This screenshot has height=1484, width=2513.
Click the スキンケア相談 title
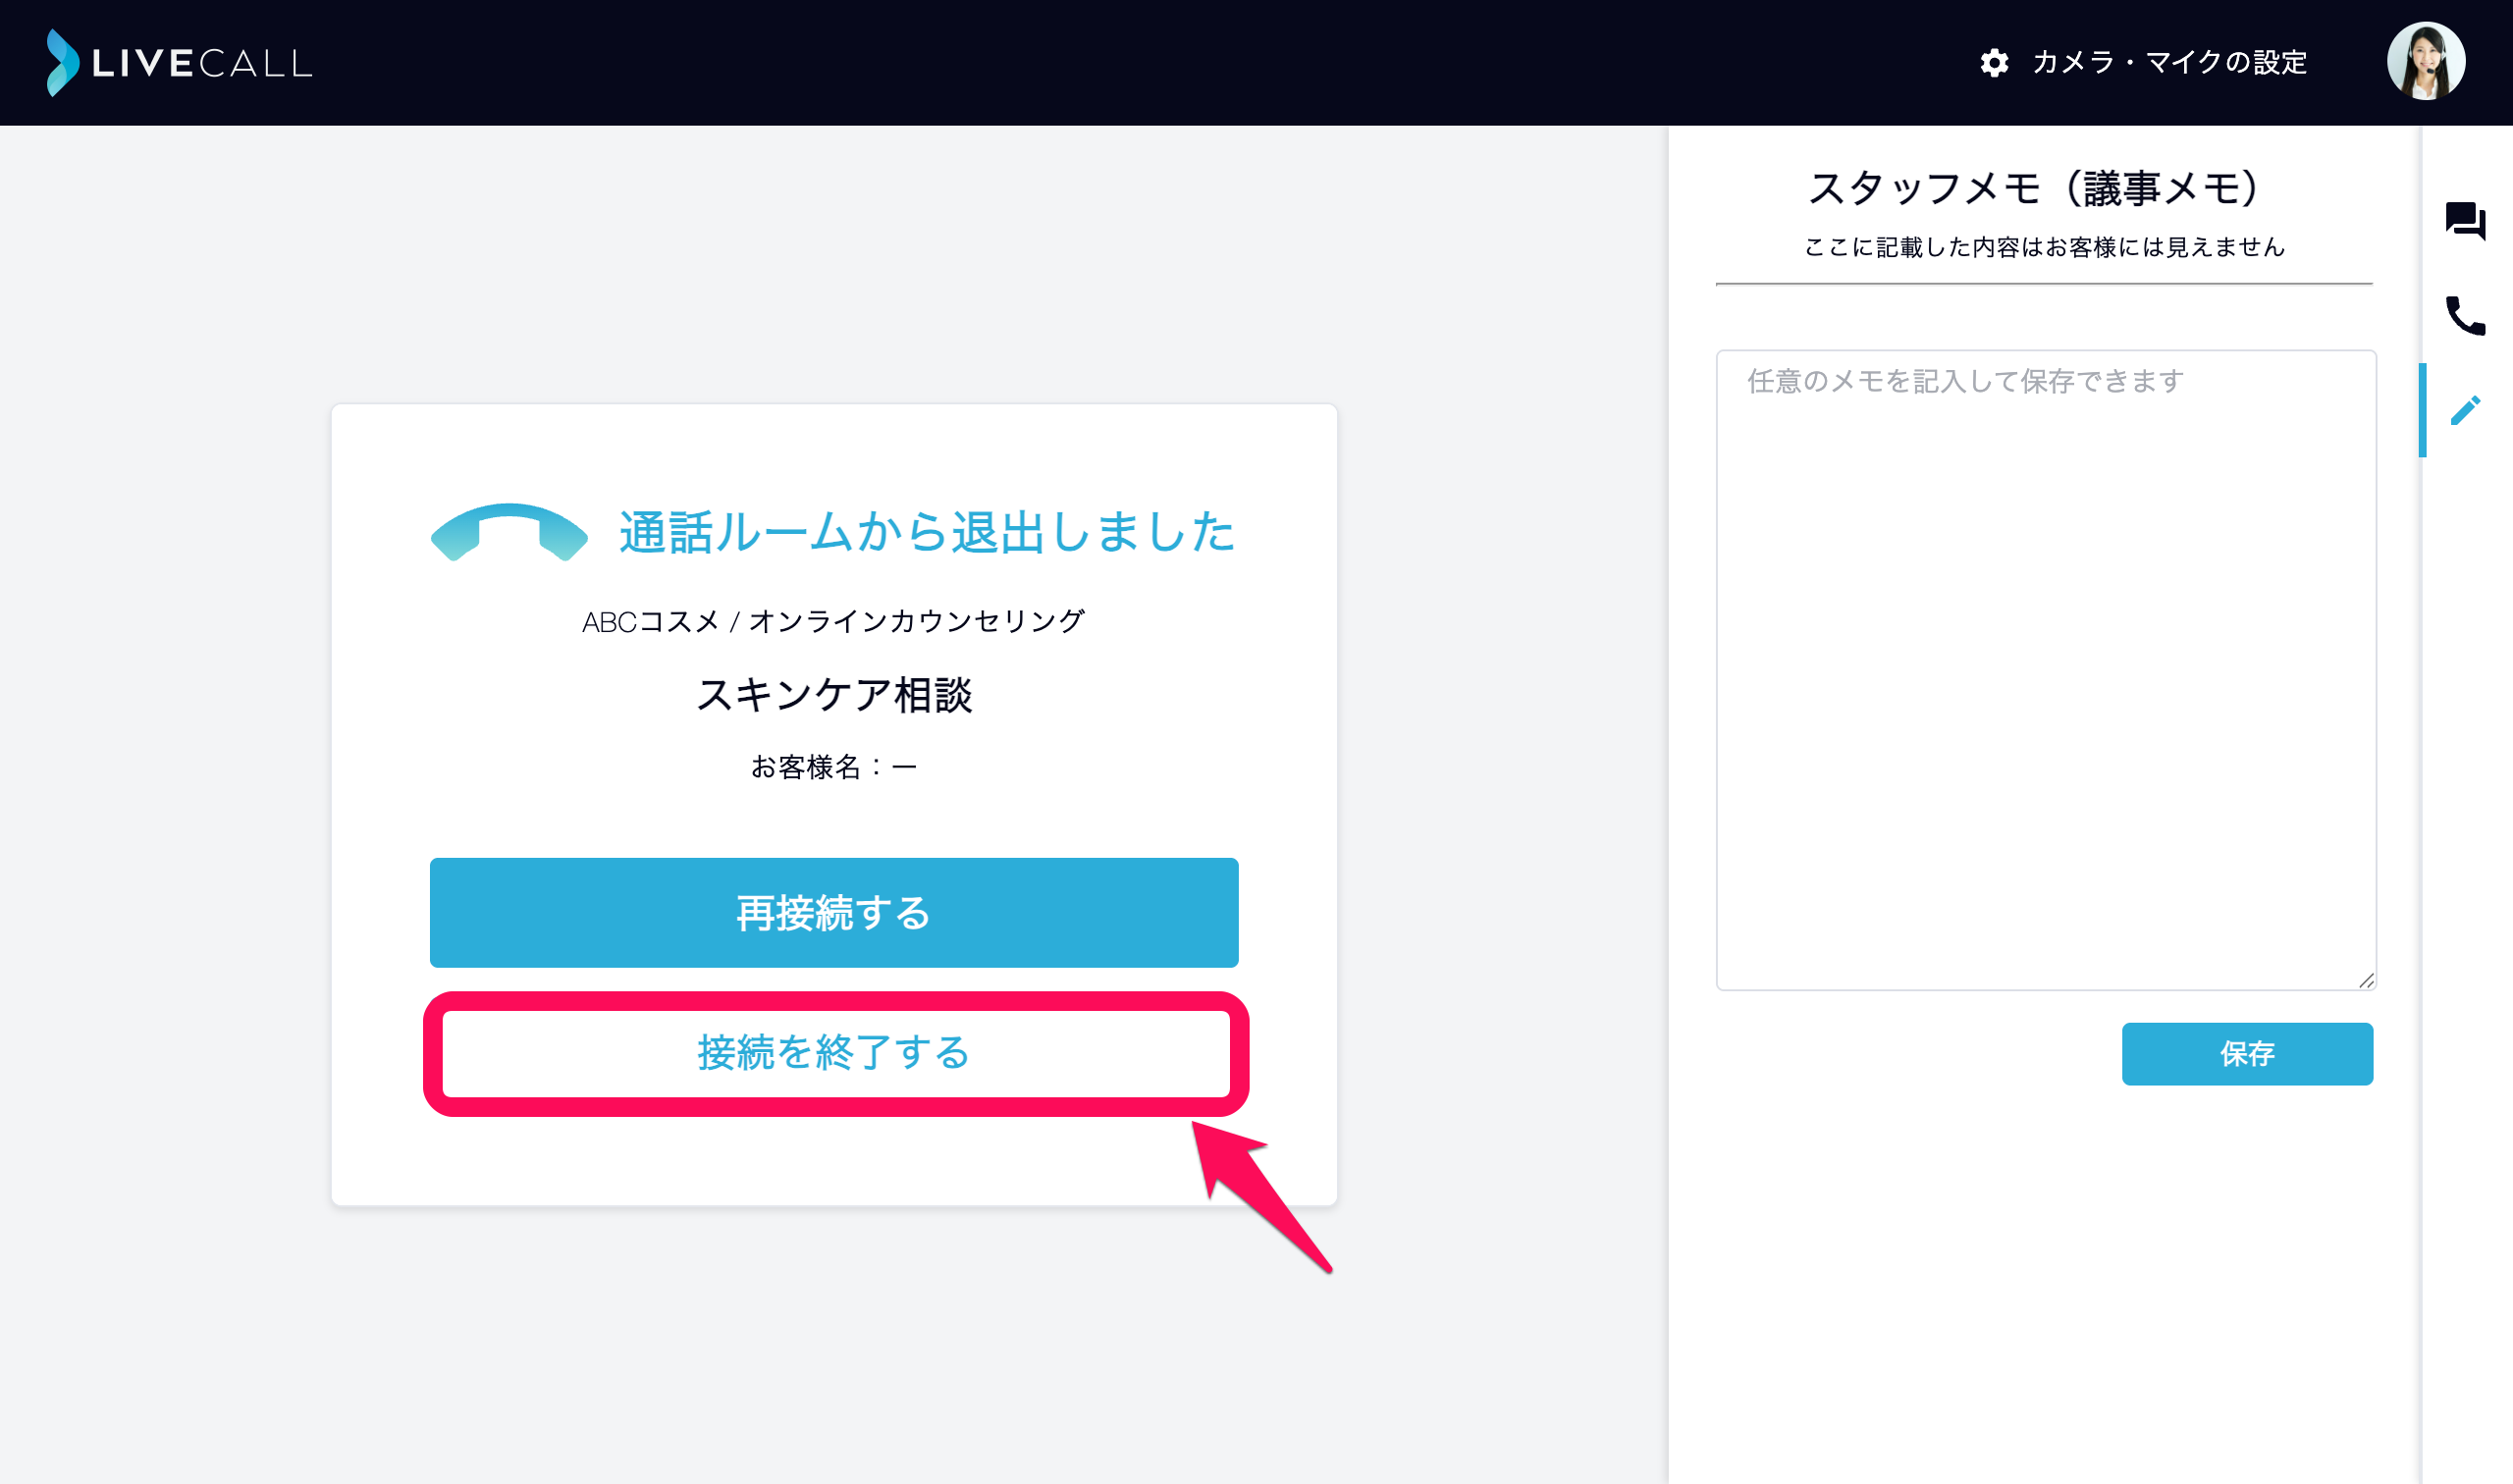(x=834, y=694)
